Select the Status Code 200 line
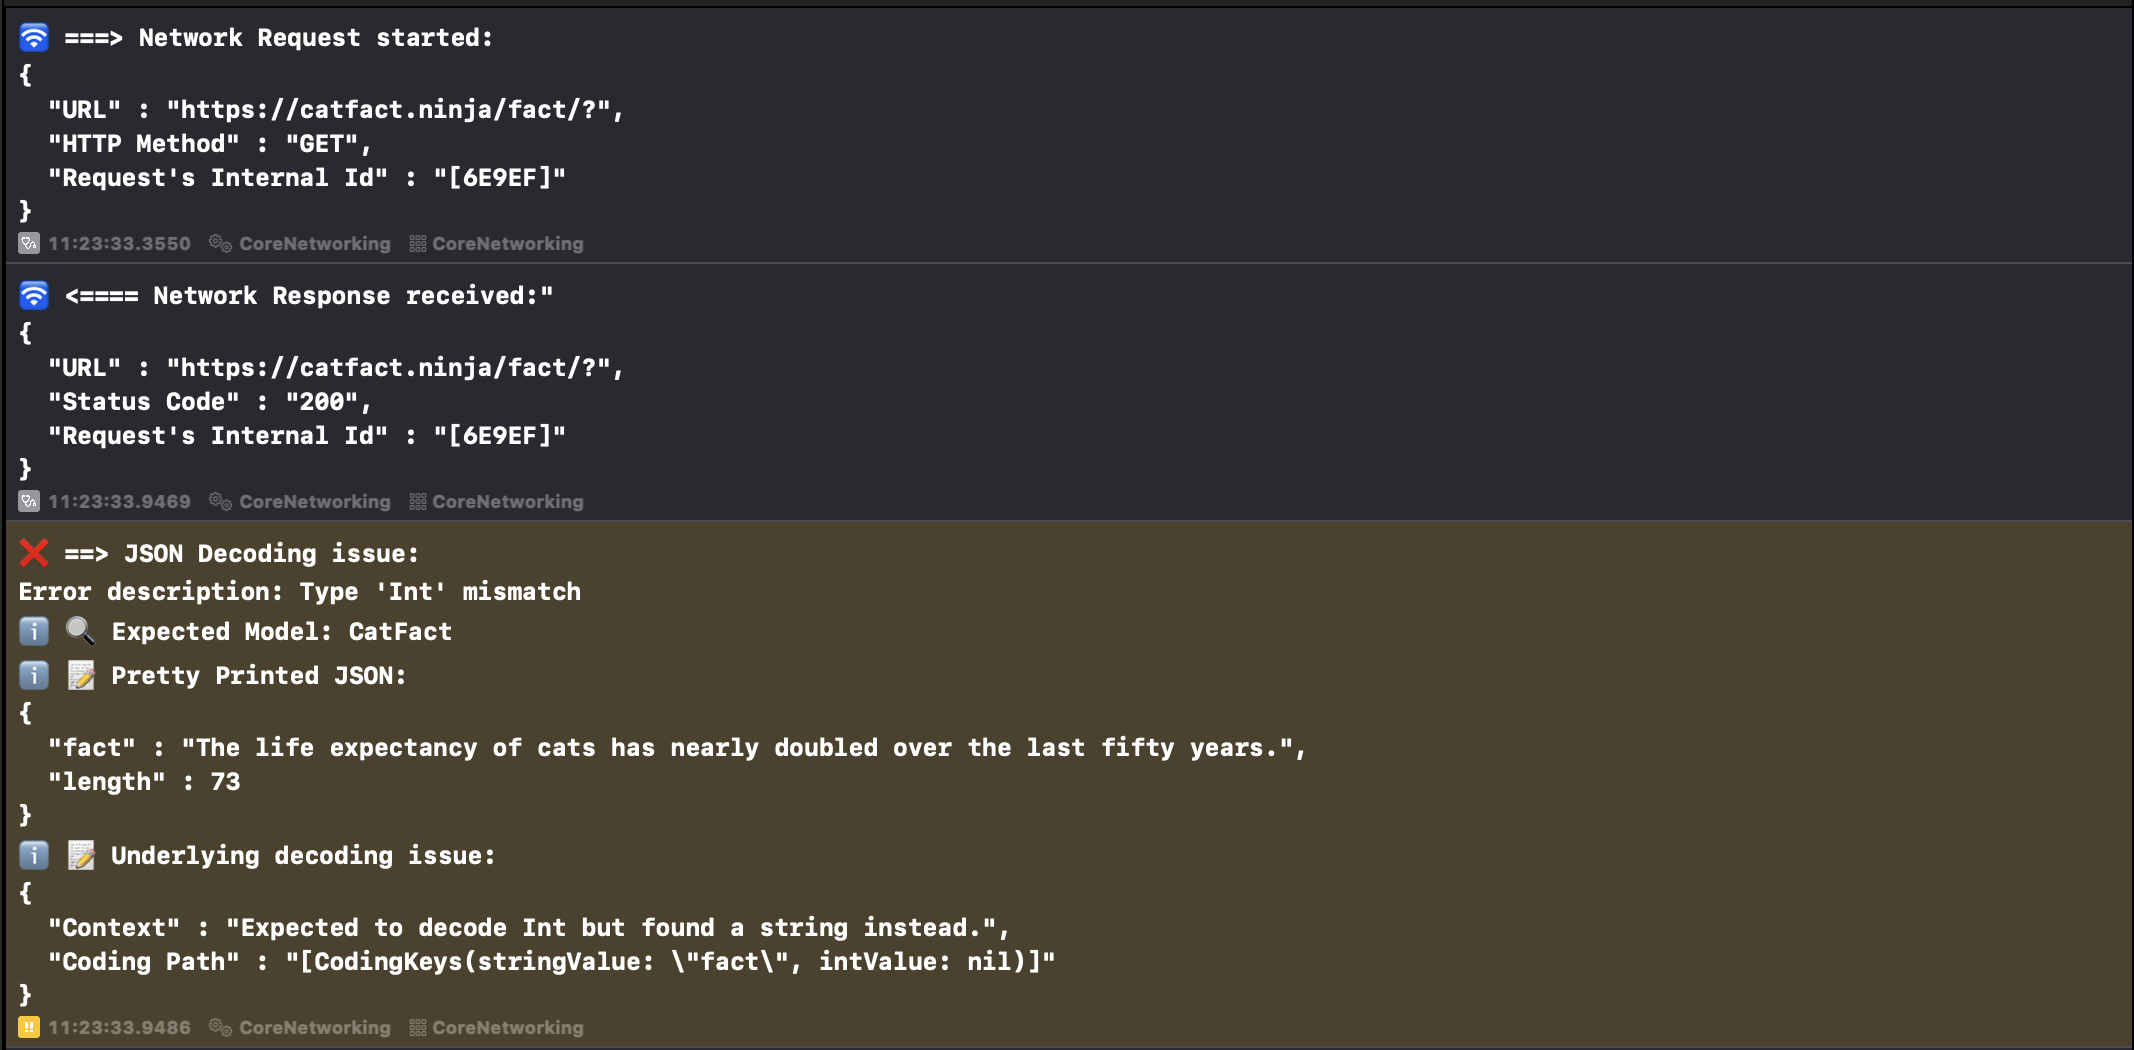This screenshot has width=2134, height=1050. click(210, 401)
